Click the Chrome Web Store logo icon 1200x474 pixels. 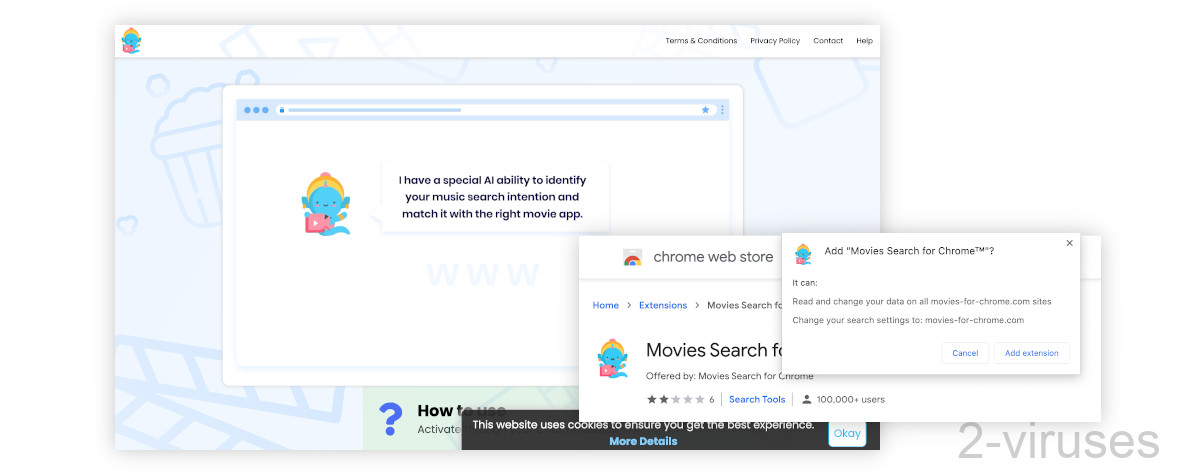tap(632, 257)
